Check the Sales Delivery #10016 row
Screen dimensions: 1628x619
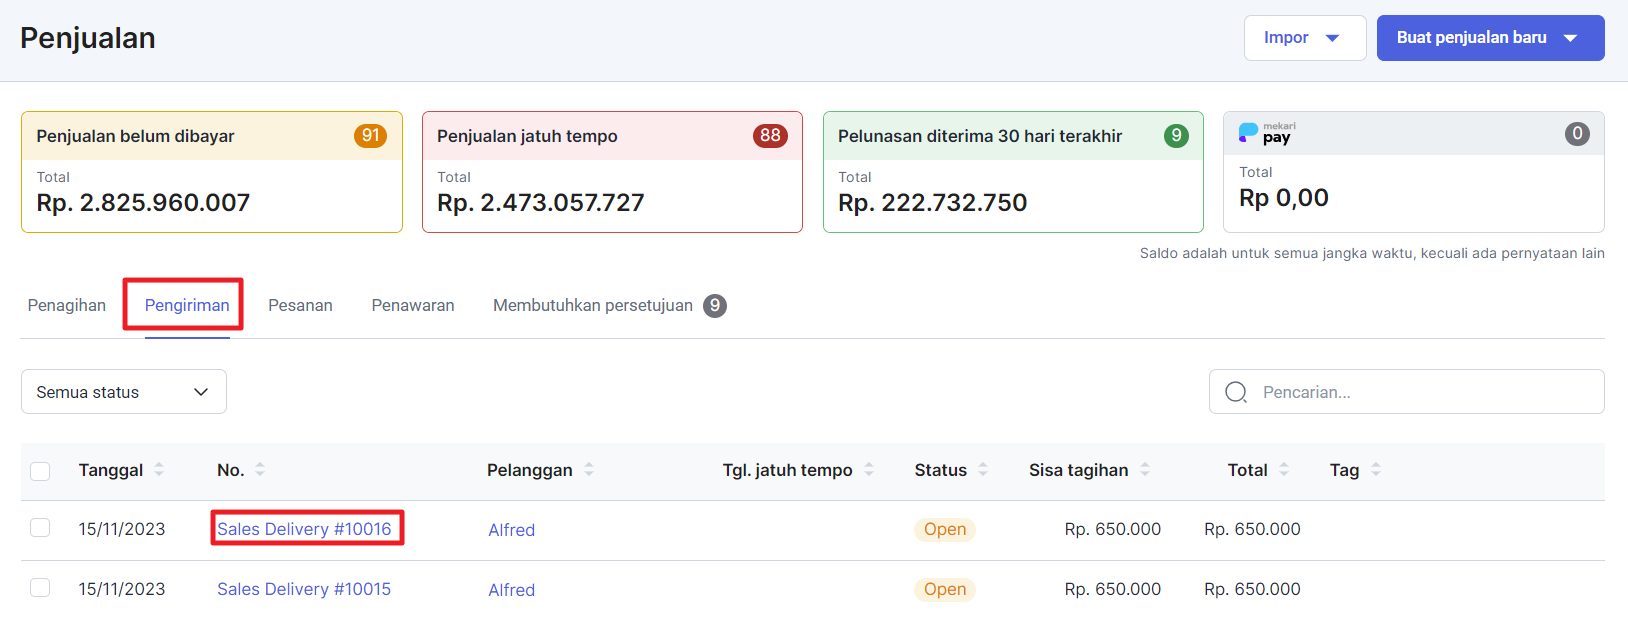click(x=40, y=528)
